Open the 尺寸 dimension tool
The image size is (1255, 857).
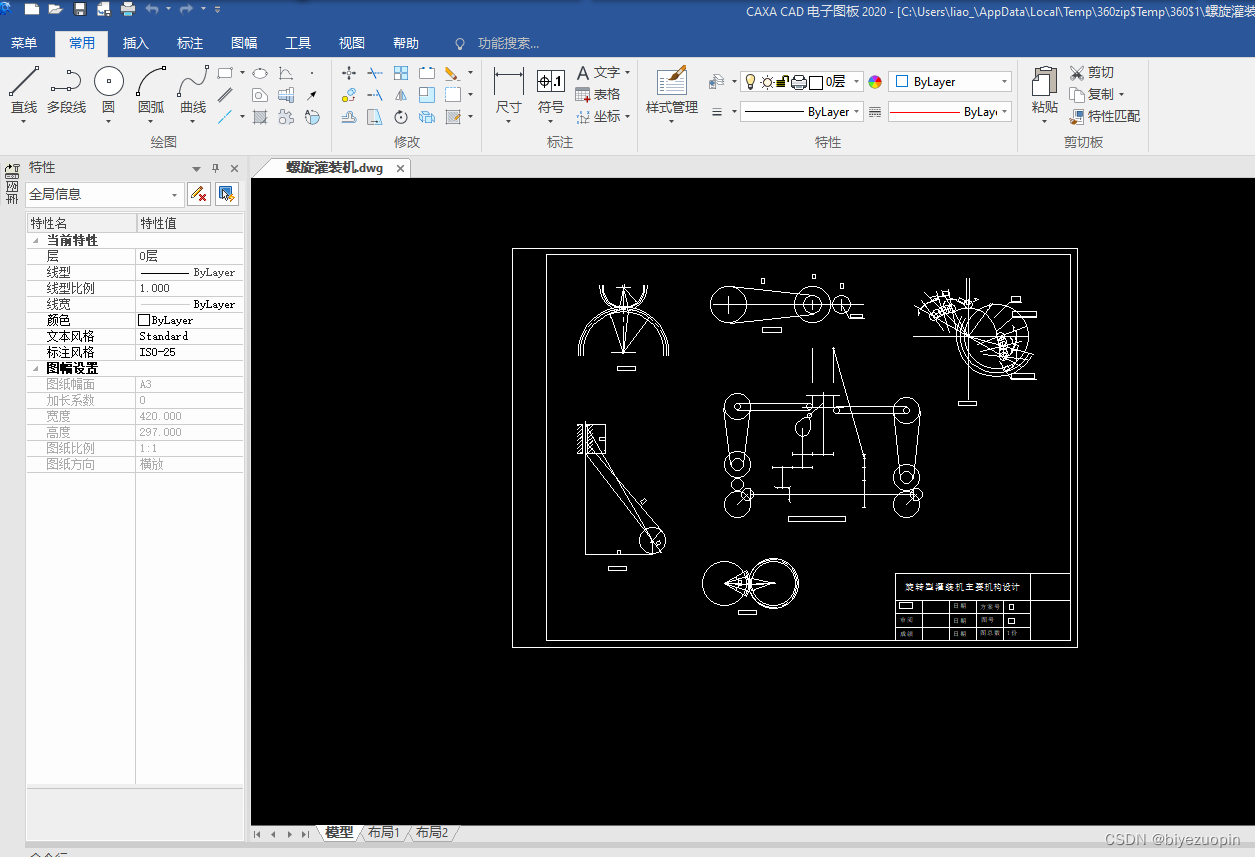tap(509, 93)
